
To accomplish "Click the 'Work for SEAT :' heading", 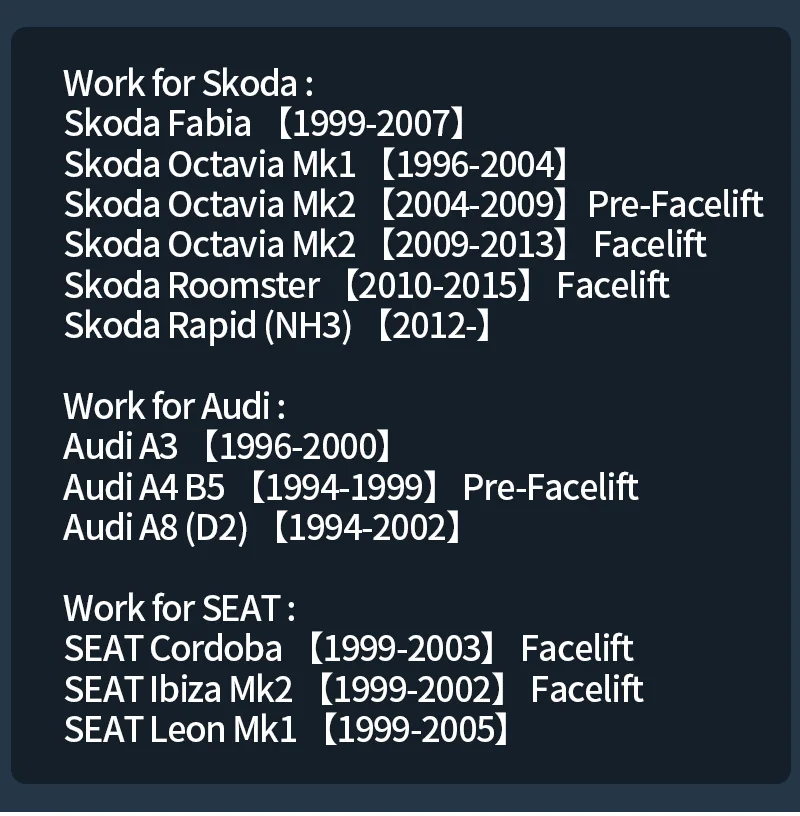I will tap(180, 608).
